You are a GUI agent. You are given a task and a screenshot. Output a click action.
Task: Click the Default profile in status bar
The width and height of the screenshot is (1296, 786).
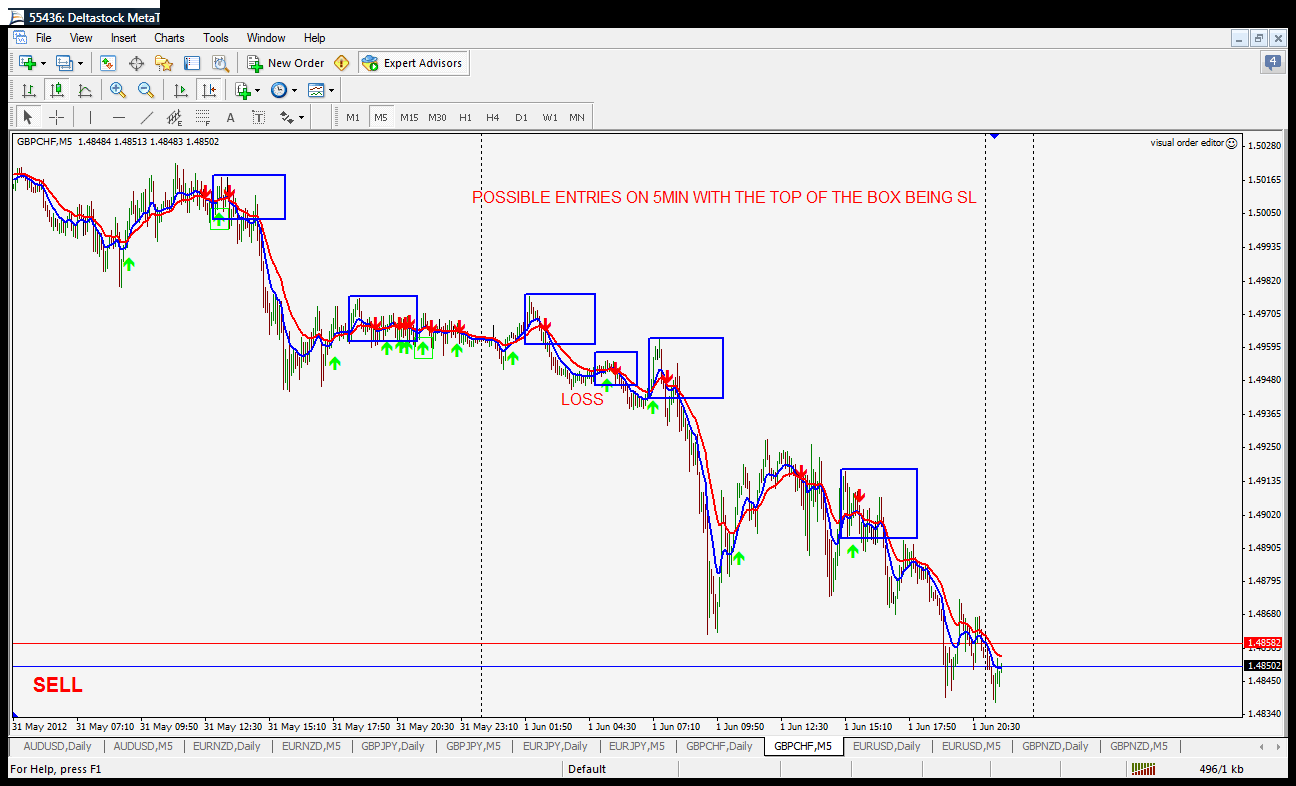(x=587, y=769)
